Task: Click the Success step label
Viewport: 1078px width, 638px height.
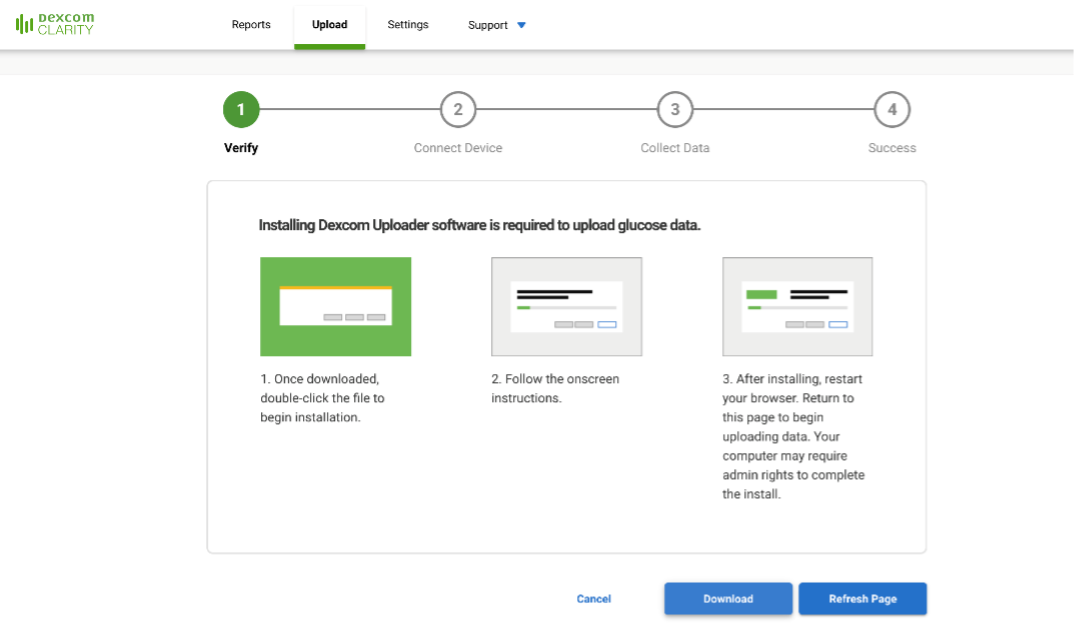Action: click(892, 148)
